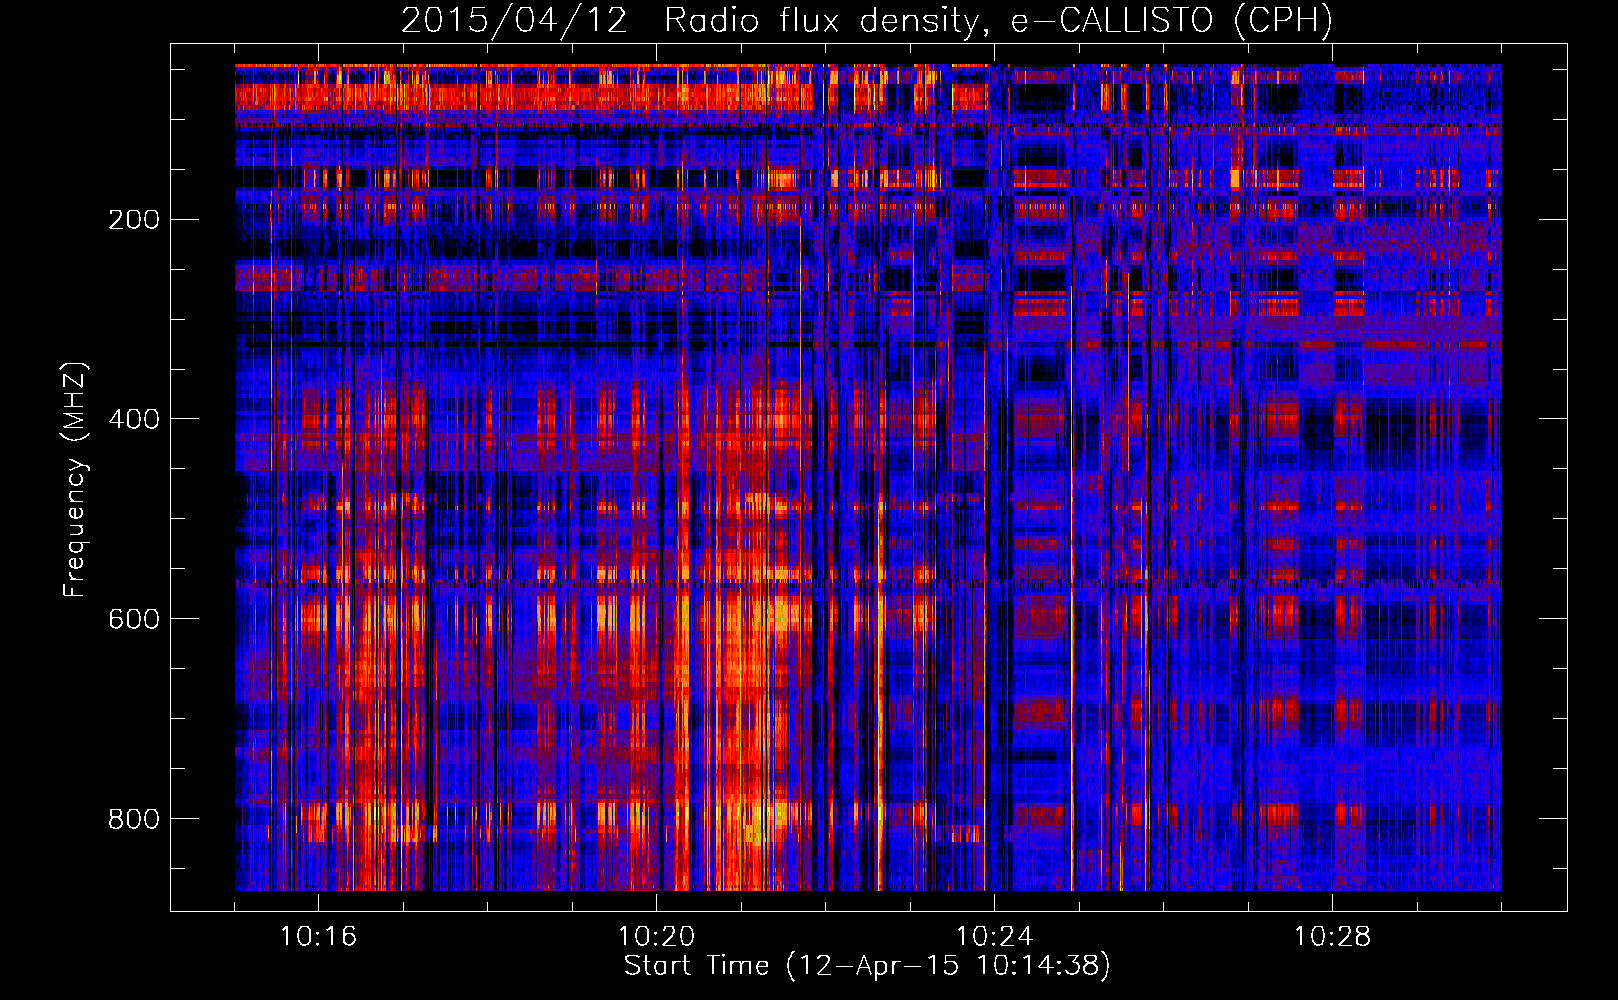This screenshot has height=1000, width=1618.
Task: Click the 10:20 time tick label
Action: [x=656, y=936]
